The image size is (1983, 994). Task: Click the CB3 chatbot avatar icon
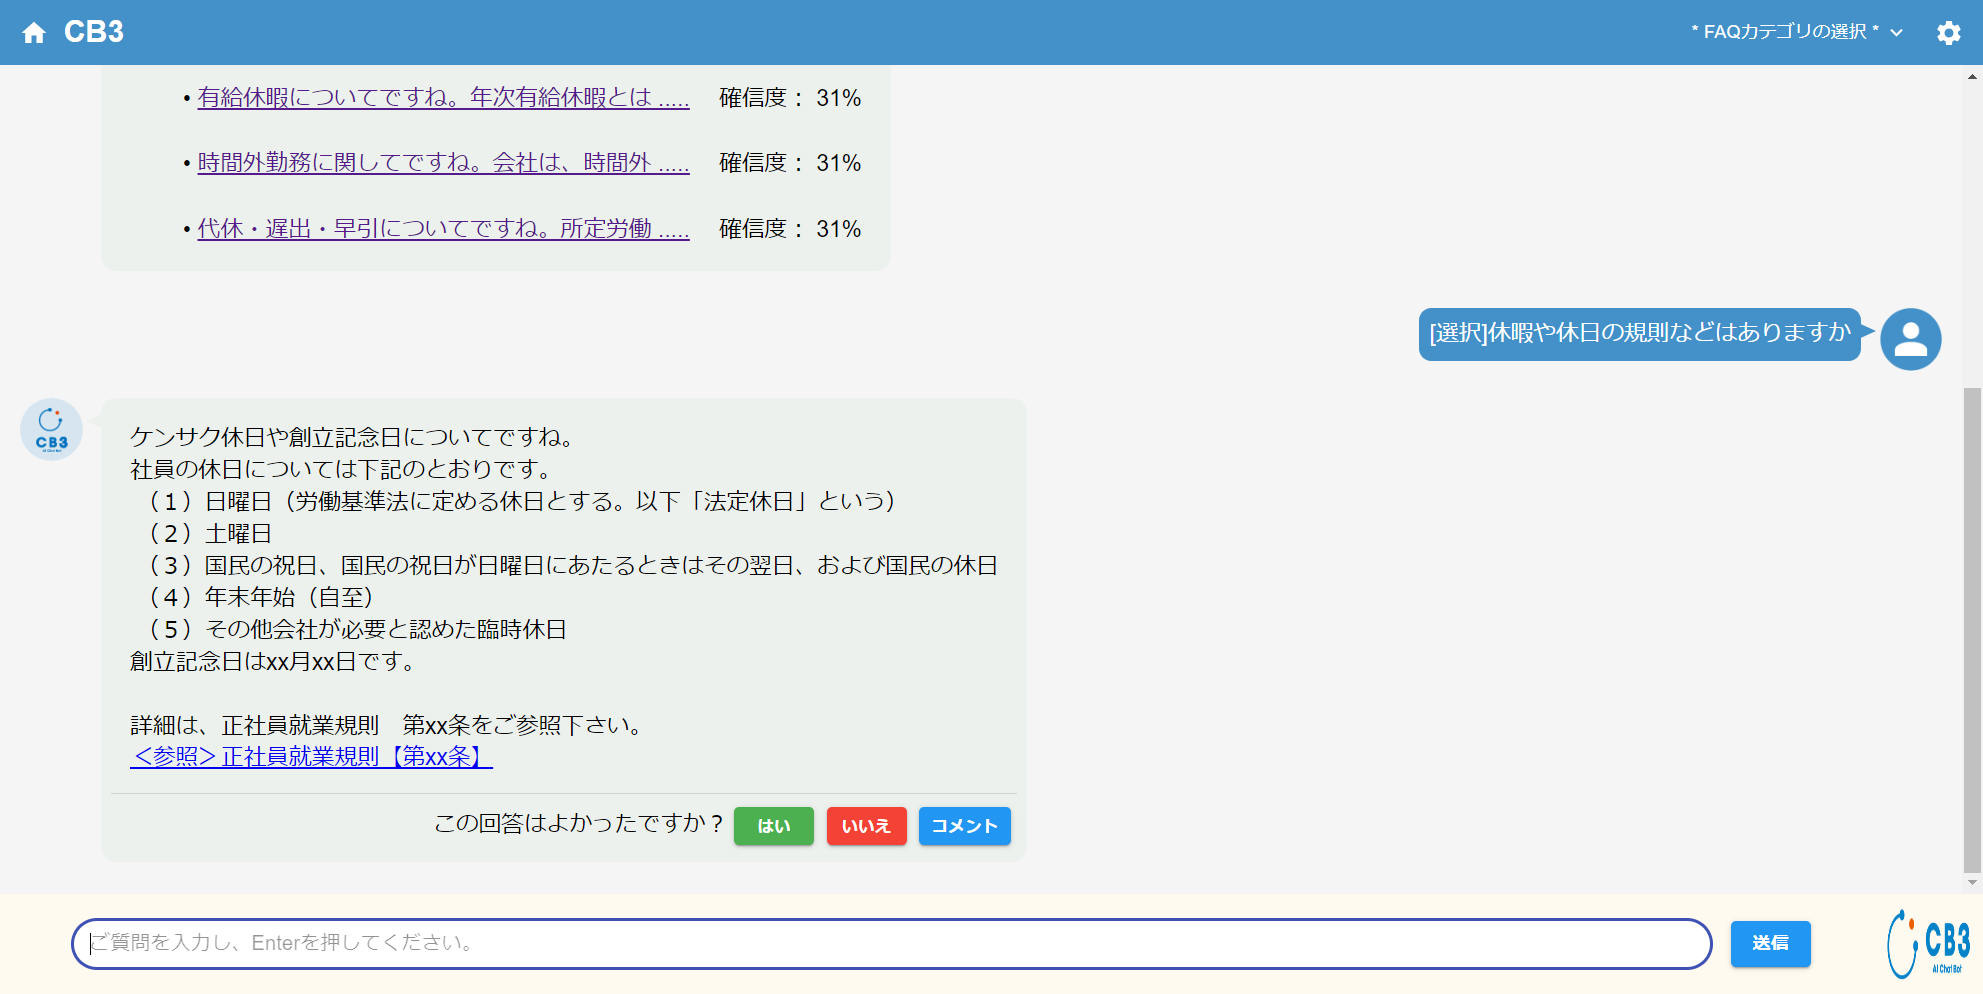[51, 429]
